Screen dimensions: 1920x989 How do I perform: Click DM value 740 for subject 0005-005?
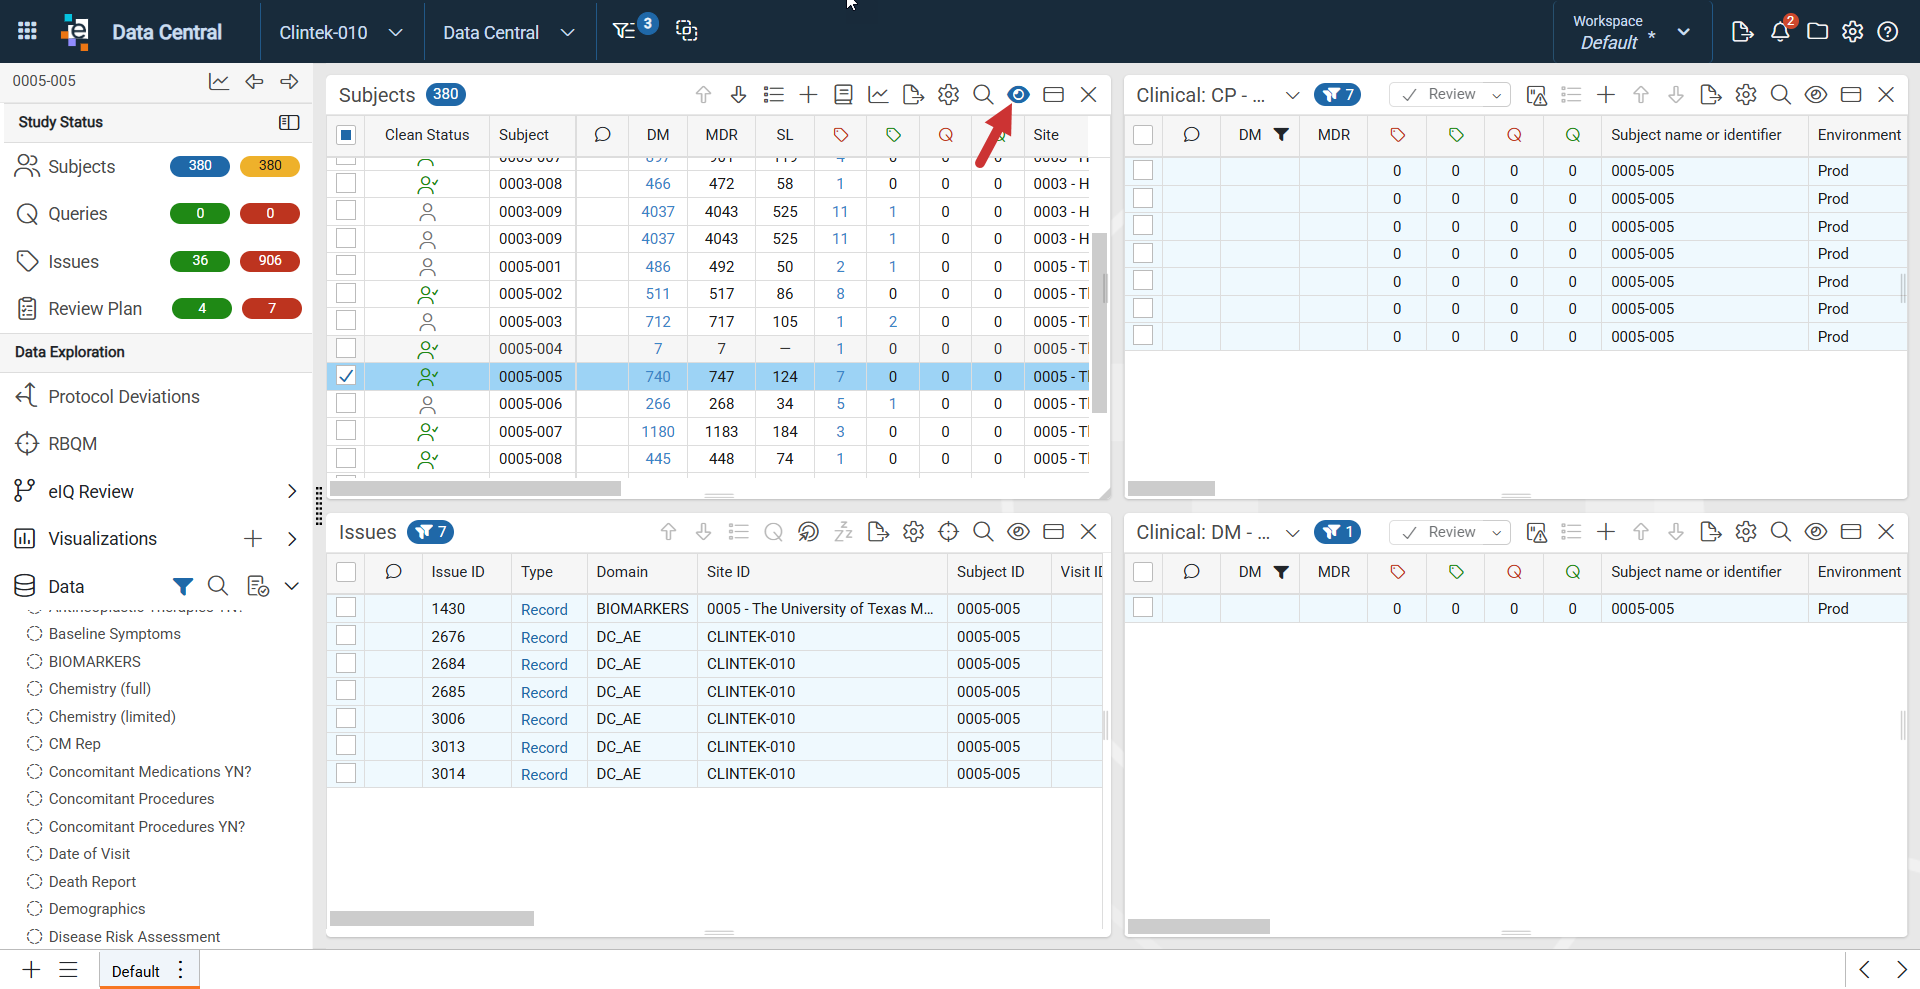658,377
